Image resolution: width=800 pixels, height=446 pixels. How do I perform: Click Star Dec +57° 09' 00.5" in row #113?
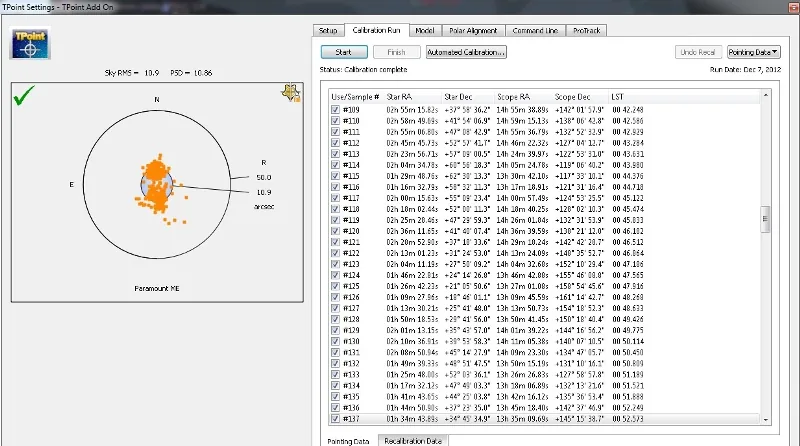(467, 154)
